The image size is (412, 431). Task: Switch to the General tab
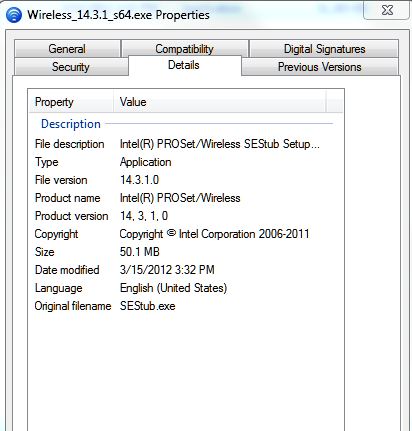point(67,49)
